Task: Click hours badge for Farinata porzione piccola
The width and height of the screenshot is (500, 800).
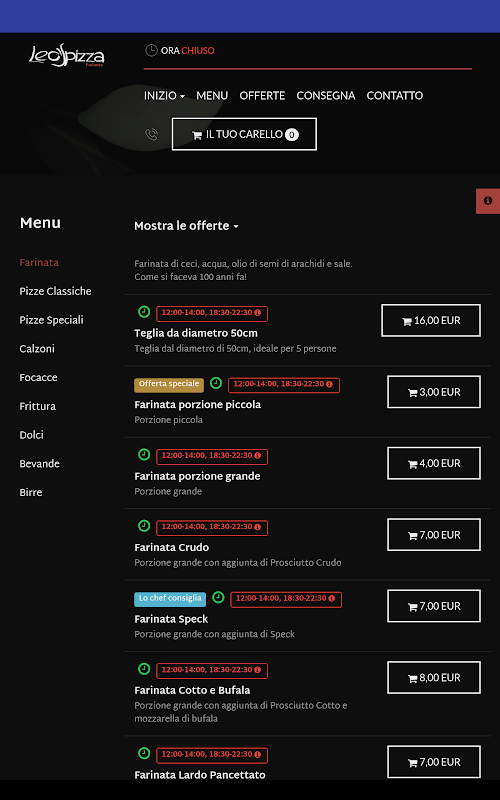Action: pyautogui.click(x=284, y=385)
